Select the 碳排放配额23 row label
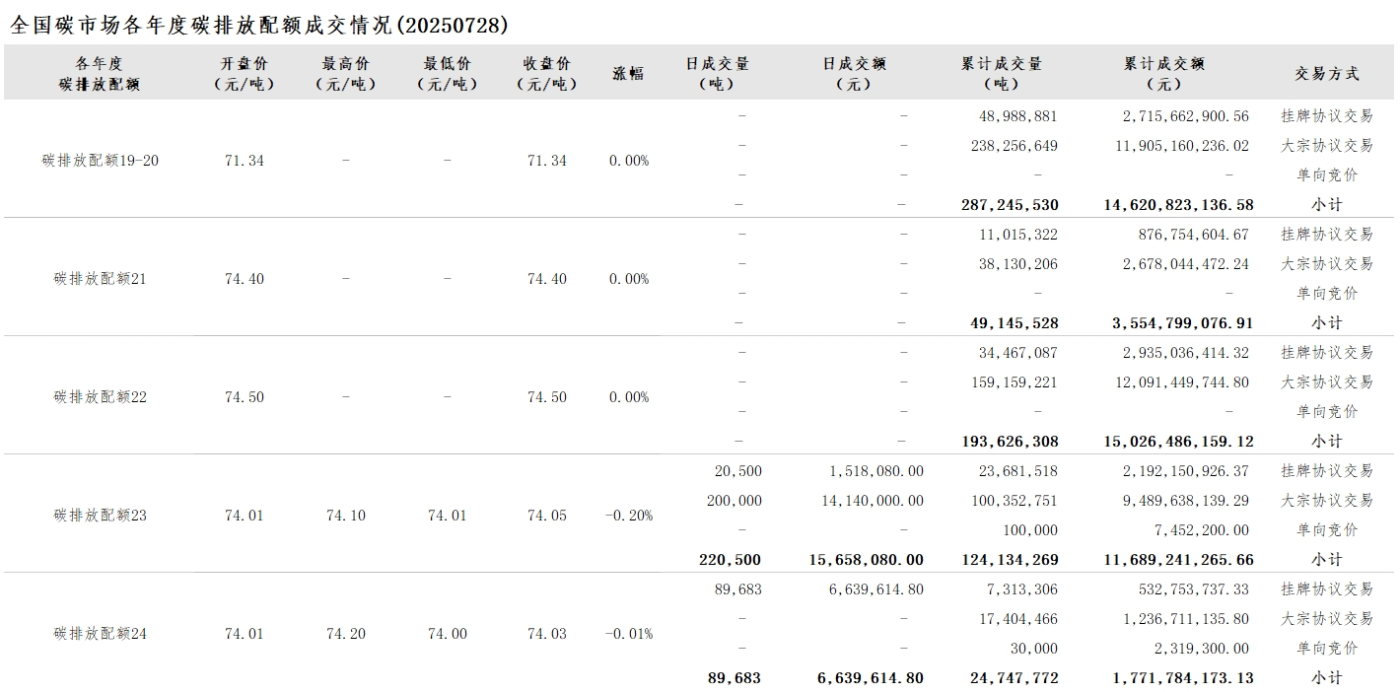The width and height of the screenshot is (1400, 692). (x=100, y=516)
